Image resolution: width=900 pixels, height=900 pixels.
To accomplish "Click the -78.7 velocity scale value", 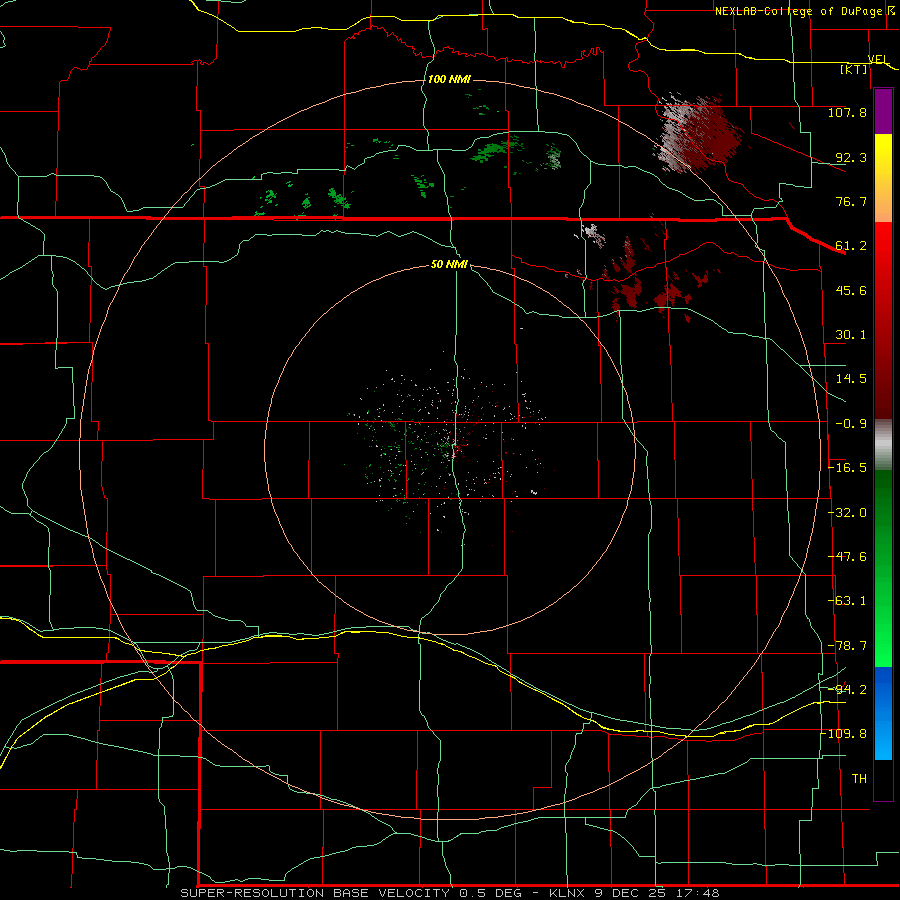I will (x=847, y=646).
